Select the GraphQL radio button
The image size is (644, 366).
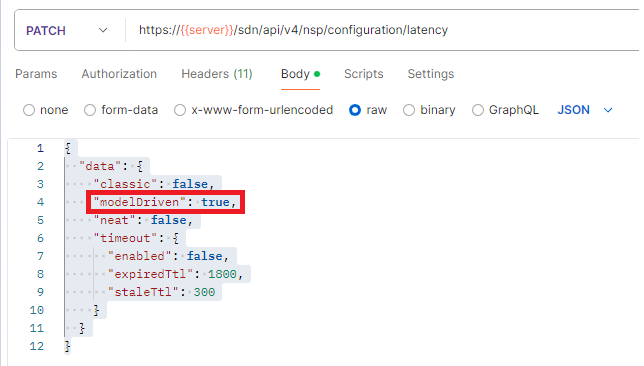coord(478,110)
